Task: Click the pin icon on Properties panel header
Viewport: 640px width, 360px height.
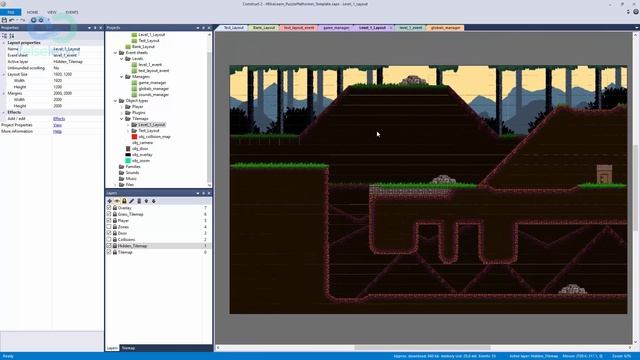Action: point(95,28)
